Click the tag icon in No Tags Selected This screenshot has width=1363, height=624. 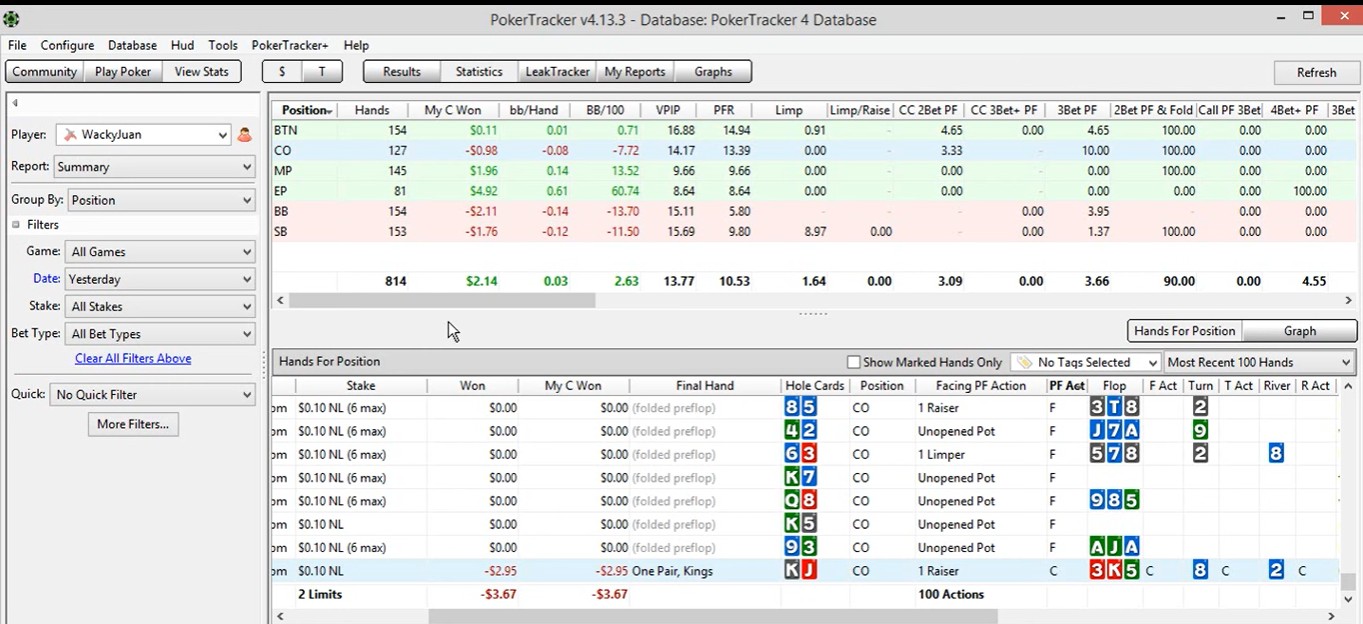[1023, 363]
